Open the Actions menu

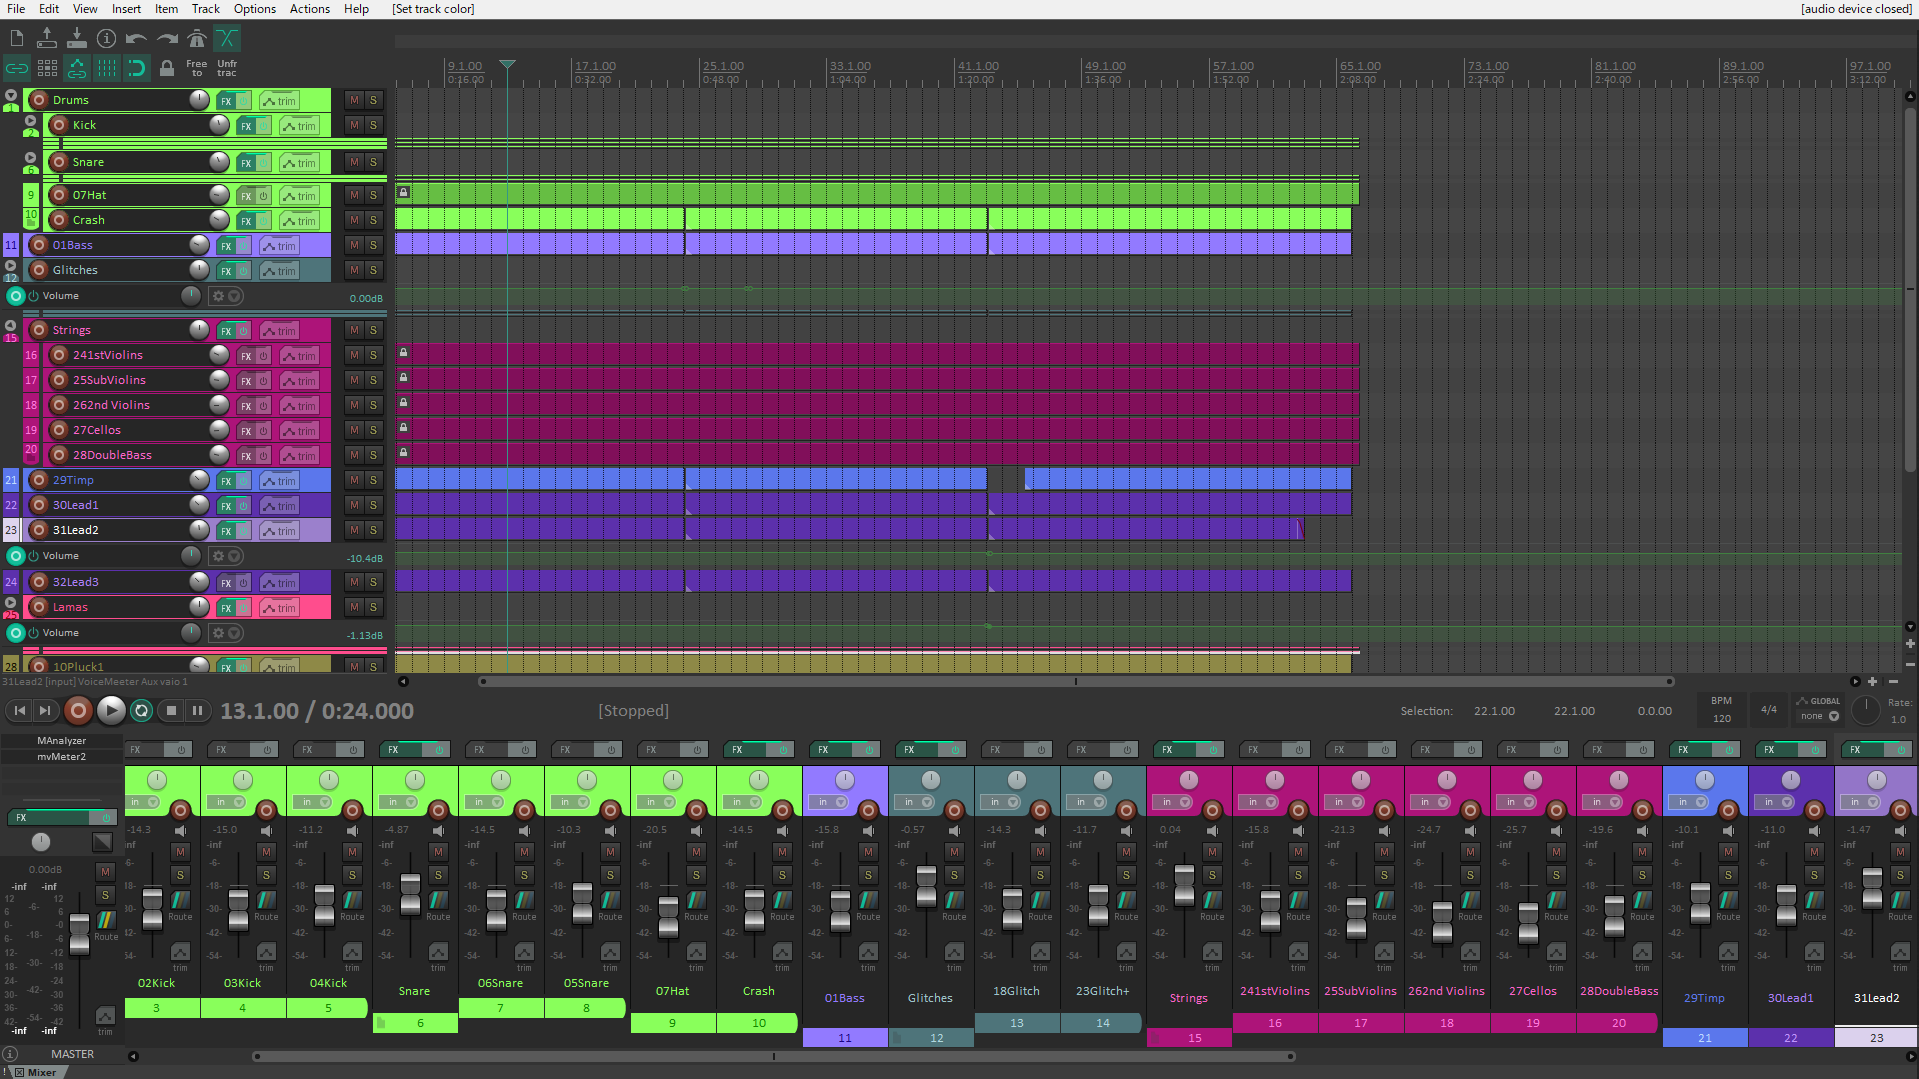pos(310,9)
